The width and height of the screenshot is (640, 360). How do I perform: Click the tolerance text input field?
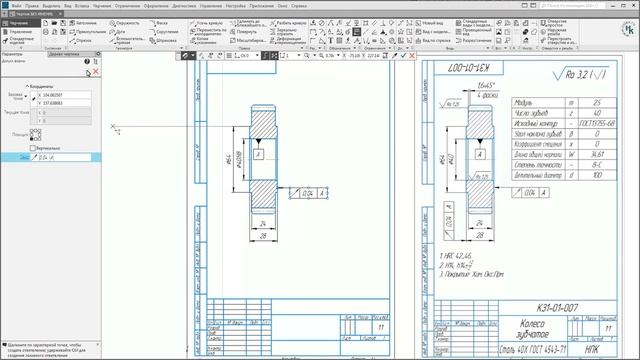61,157
